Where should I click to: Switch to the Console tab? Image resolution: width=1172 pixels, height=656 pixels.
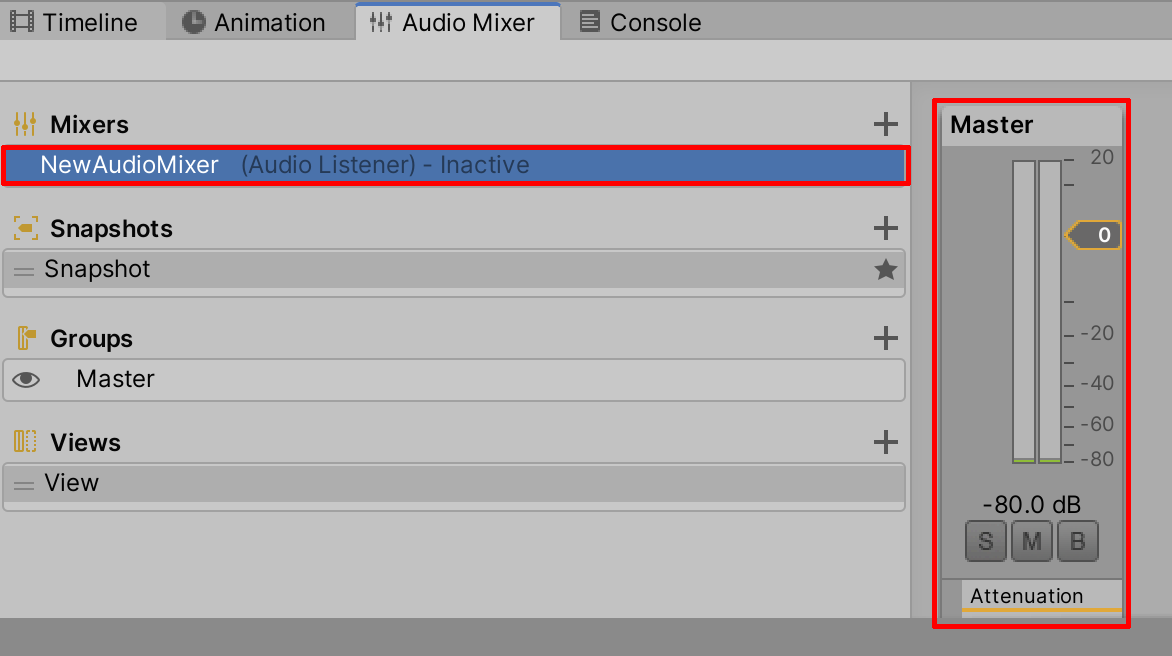click(641, 22)
